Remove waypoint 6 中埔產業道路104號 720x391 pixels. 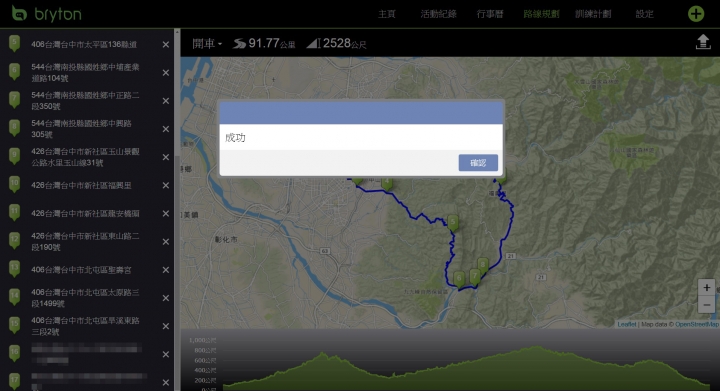[166, 73]
